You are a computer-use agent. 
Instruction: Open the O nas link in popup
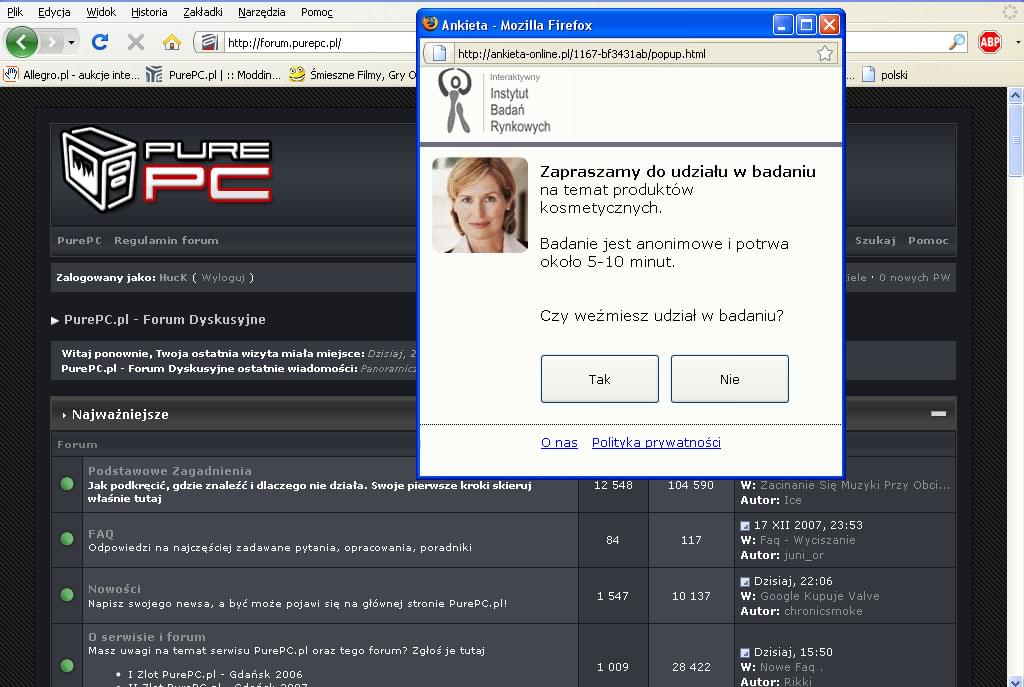pyautogui.click(x=559, y=443)
